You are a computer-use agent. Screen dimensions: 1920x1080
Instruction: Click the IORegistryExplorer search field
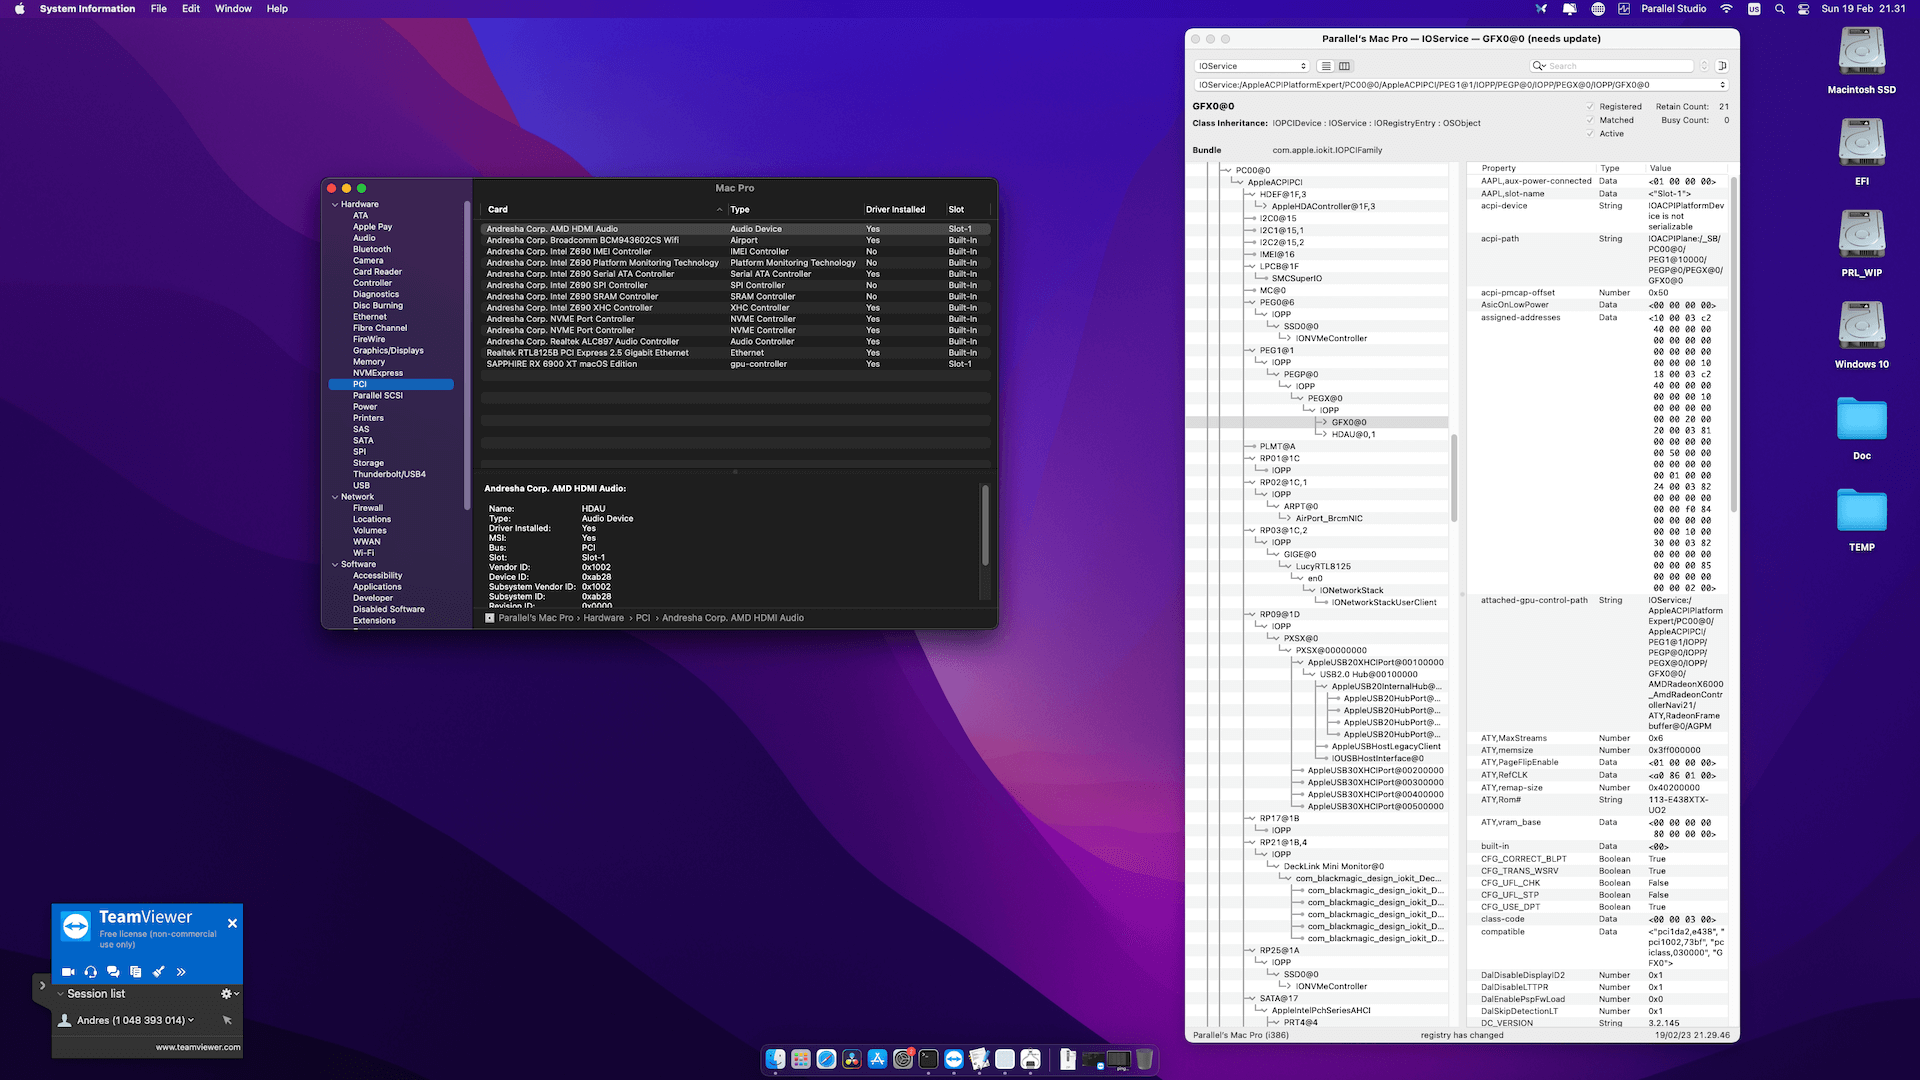click(1611, 66)
